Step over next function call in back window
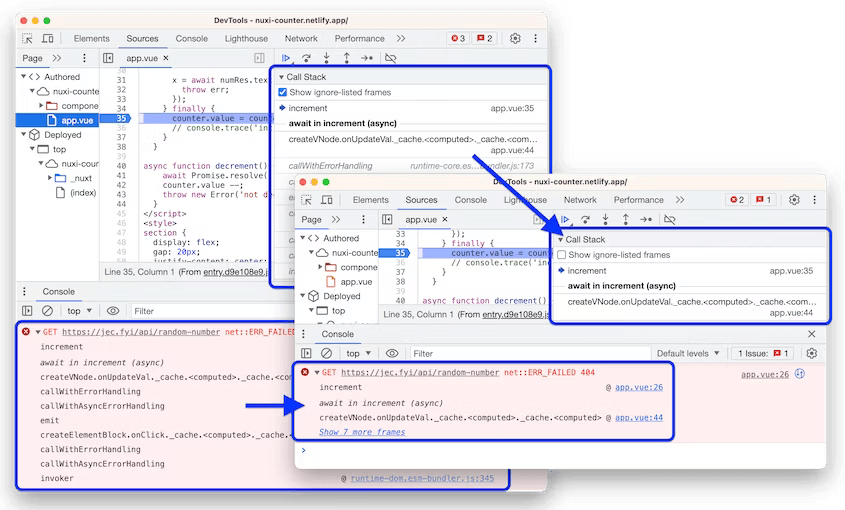The image size is (845, 510). tap(307, 58)
